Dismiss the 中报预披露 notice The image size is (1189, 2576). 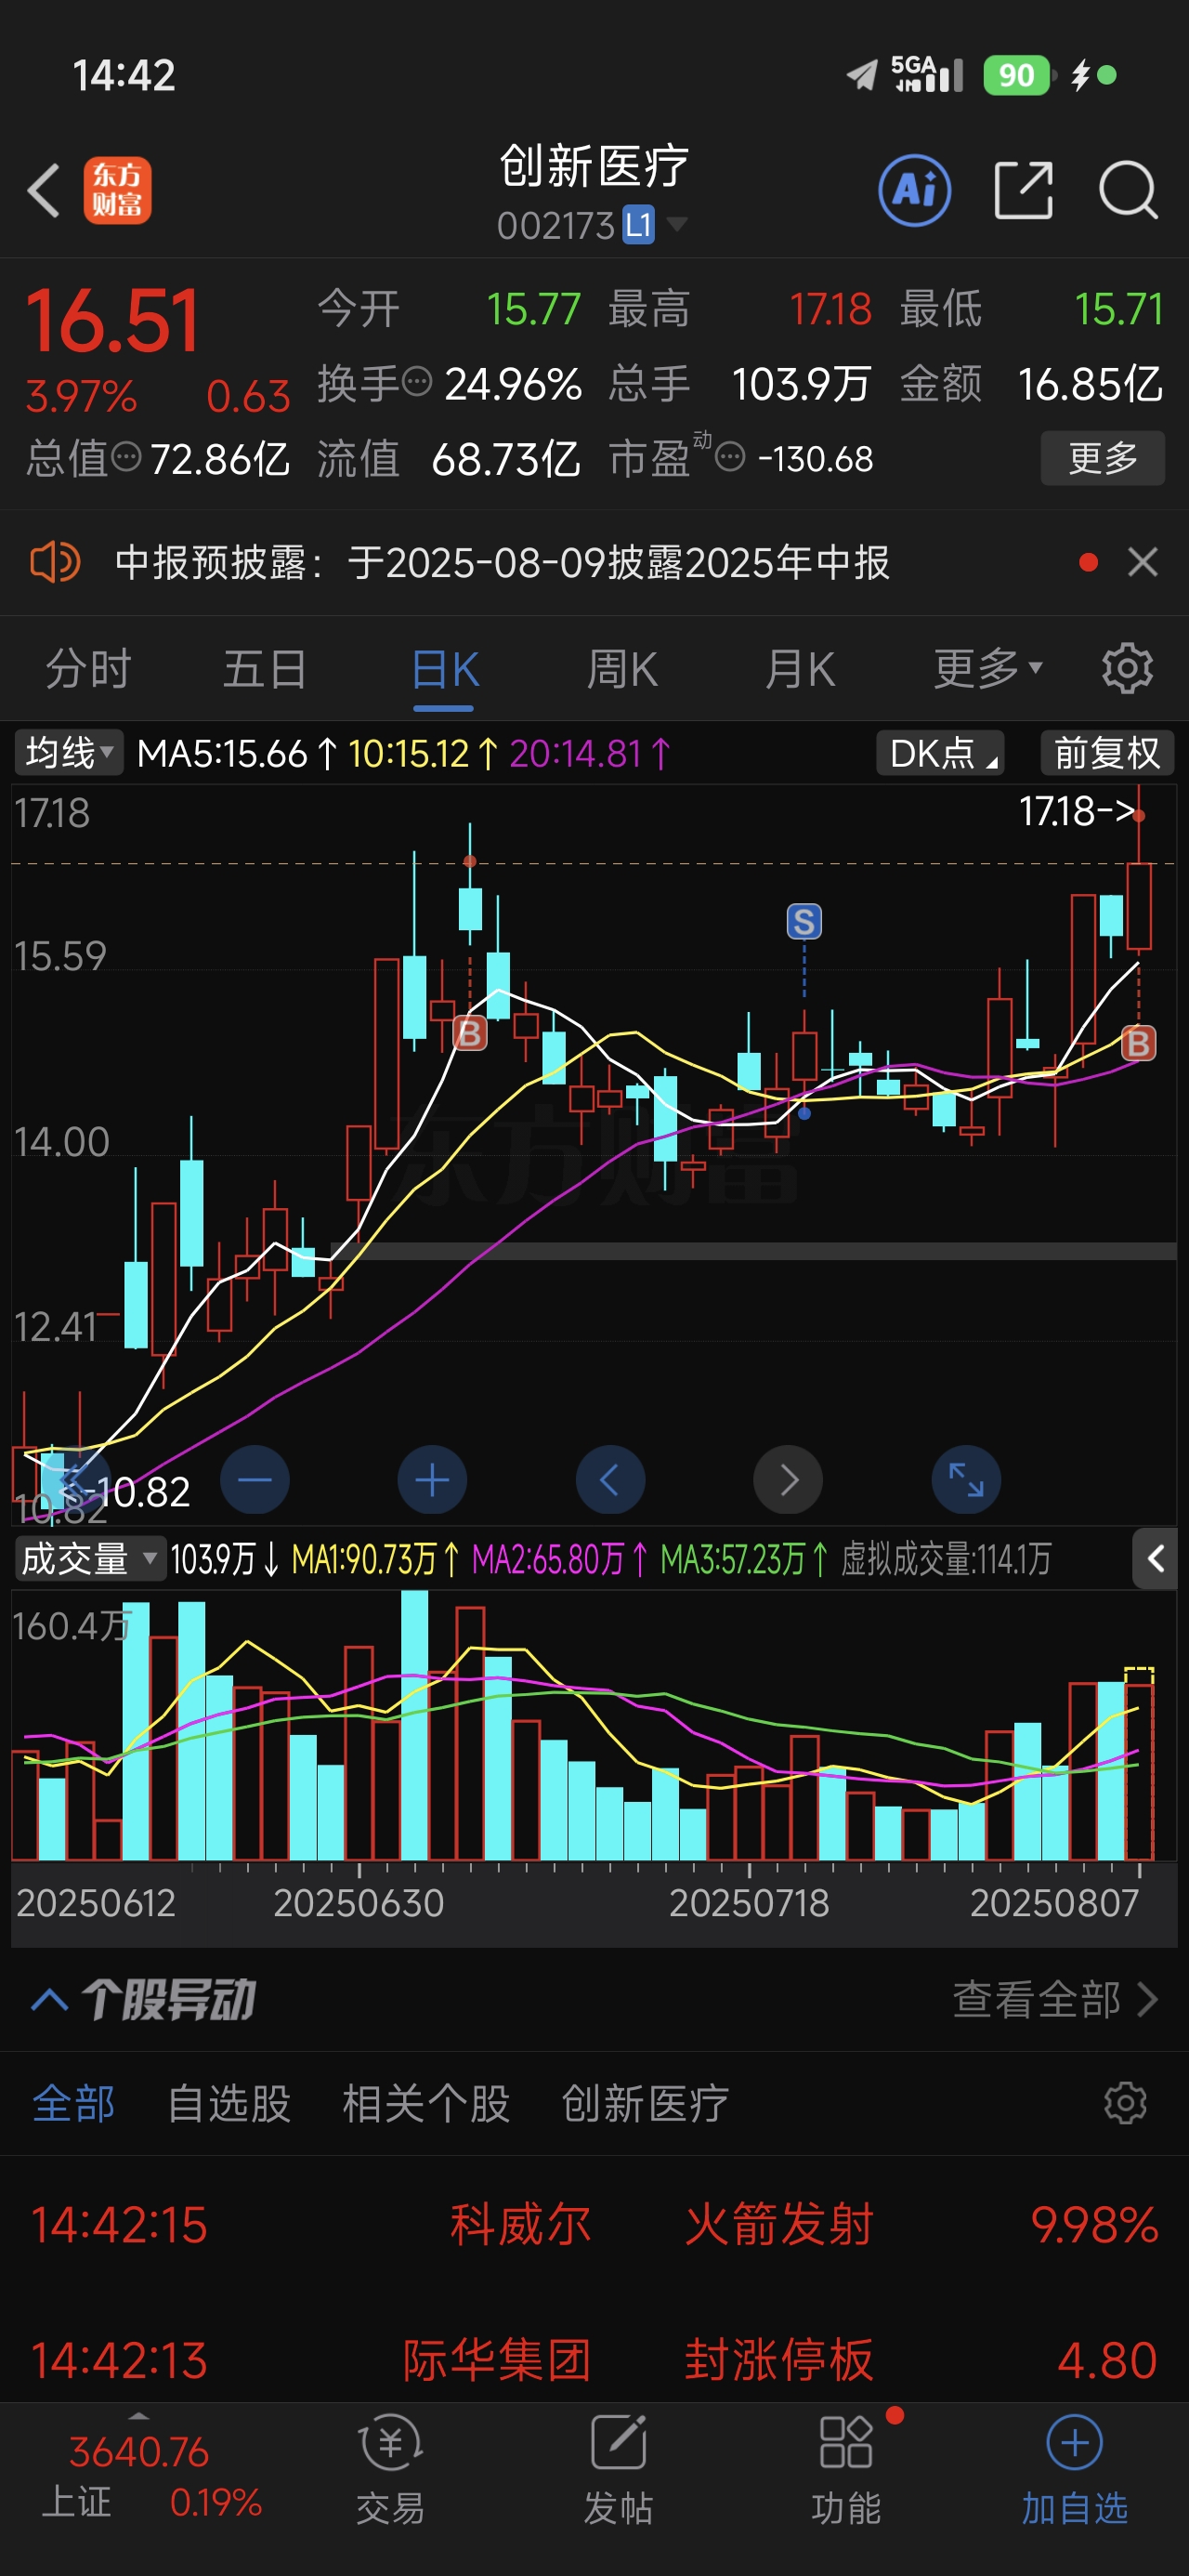(1142, 562)
